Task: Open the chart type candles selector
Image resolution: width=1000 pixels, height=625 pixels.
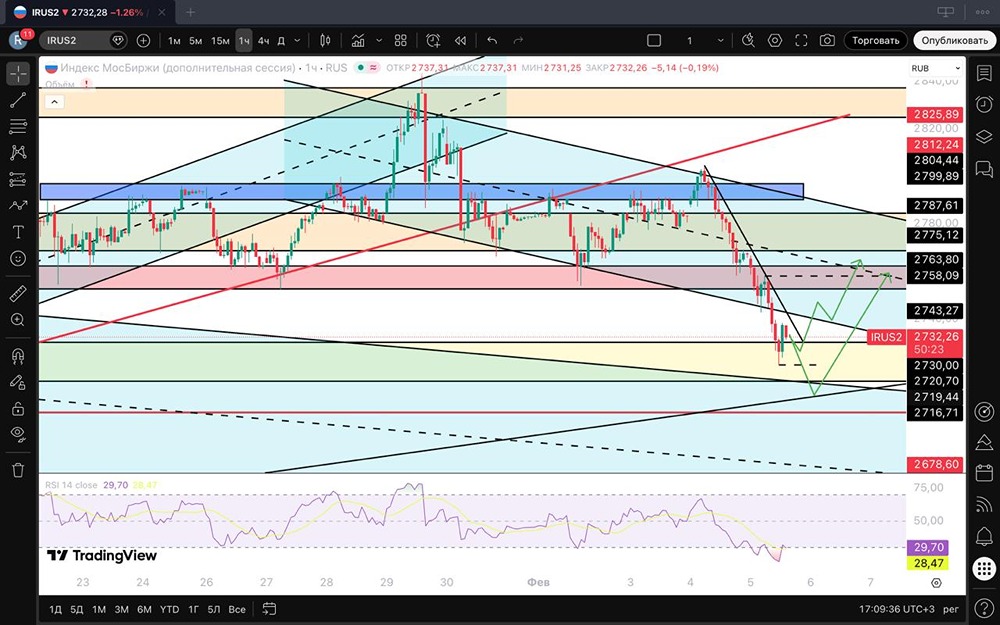Action: pos(325,40)
